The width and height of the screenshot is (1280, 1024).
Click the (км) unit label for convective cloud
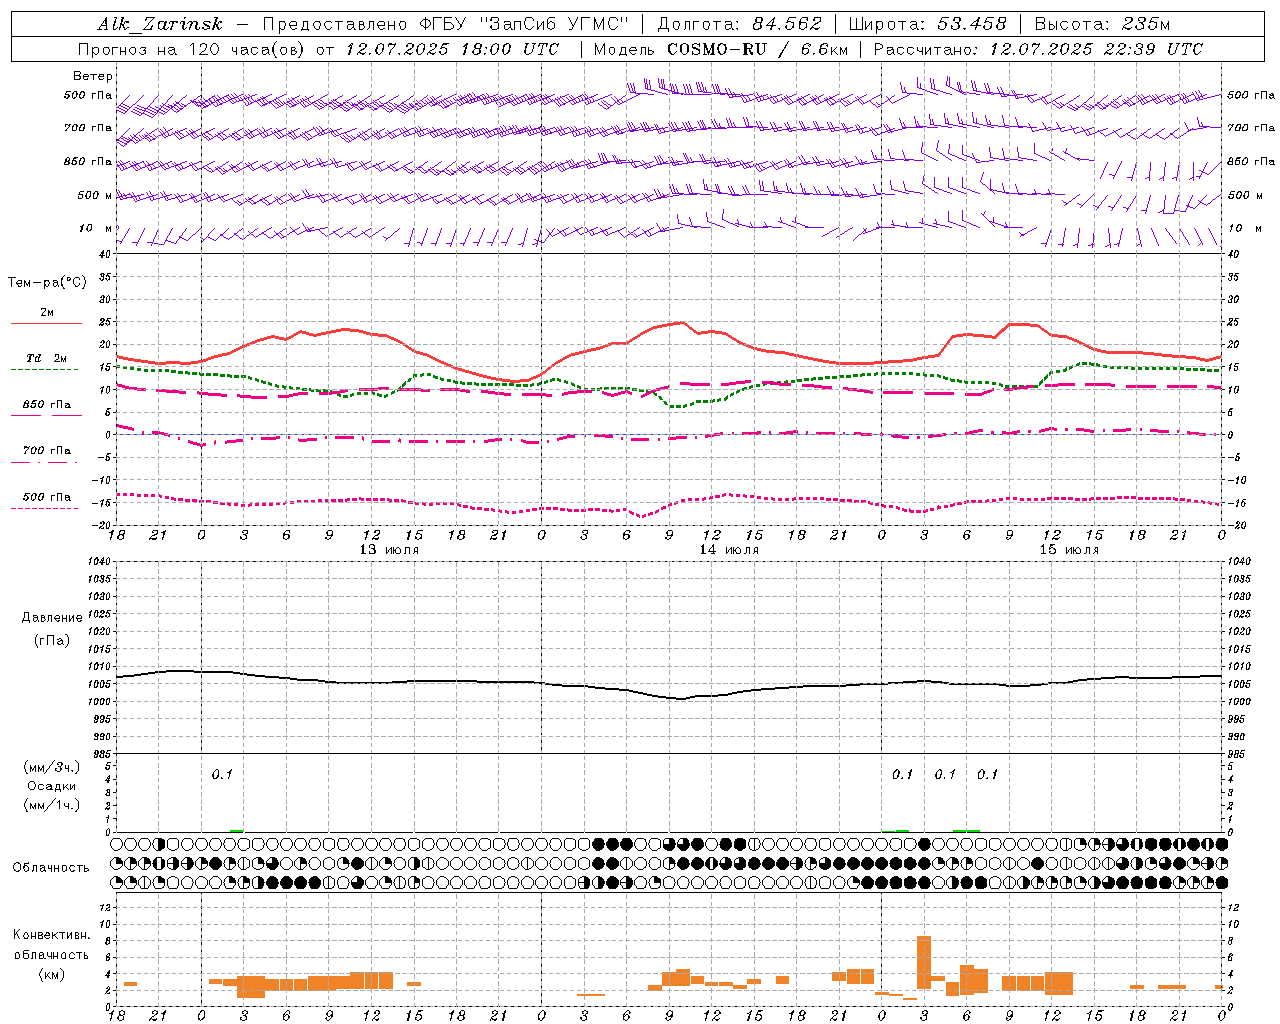coord(52,973)
